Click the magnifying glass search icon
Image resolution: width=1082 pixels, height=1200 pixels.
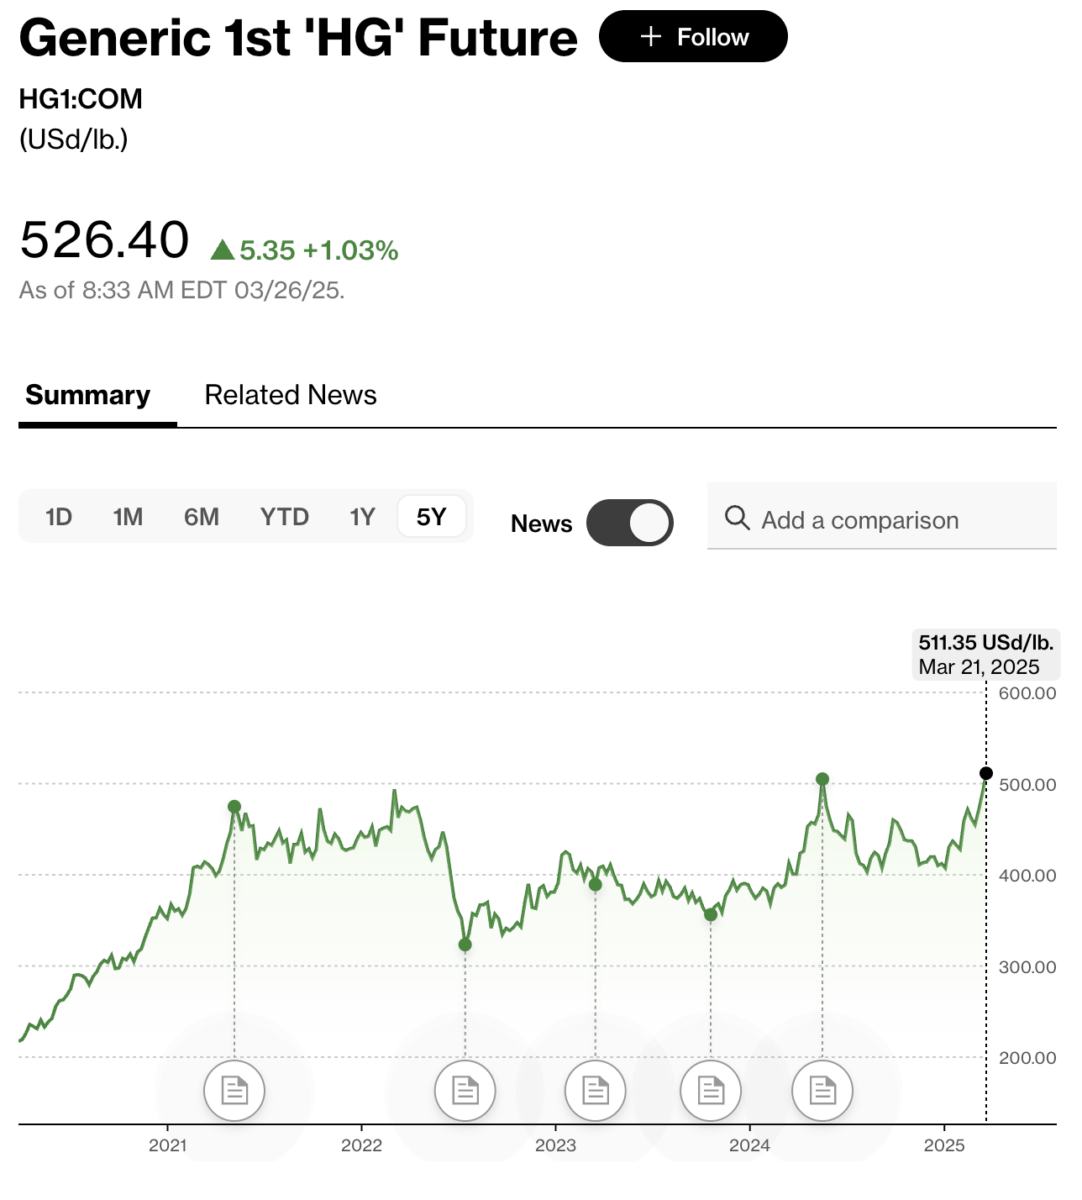pyautogui.click(x=737, y=518)
